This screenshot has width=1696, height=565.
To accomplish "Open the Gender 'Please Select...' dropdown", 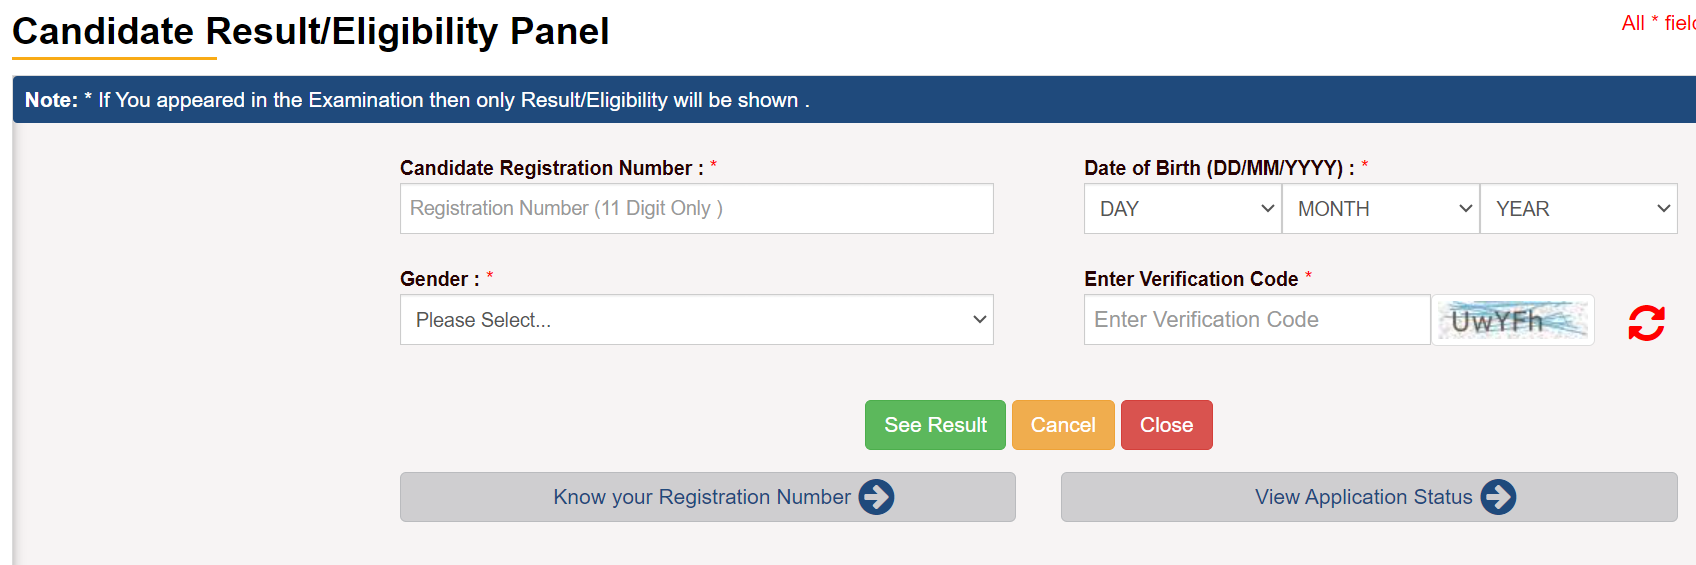I will coord(696,320).
